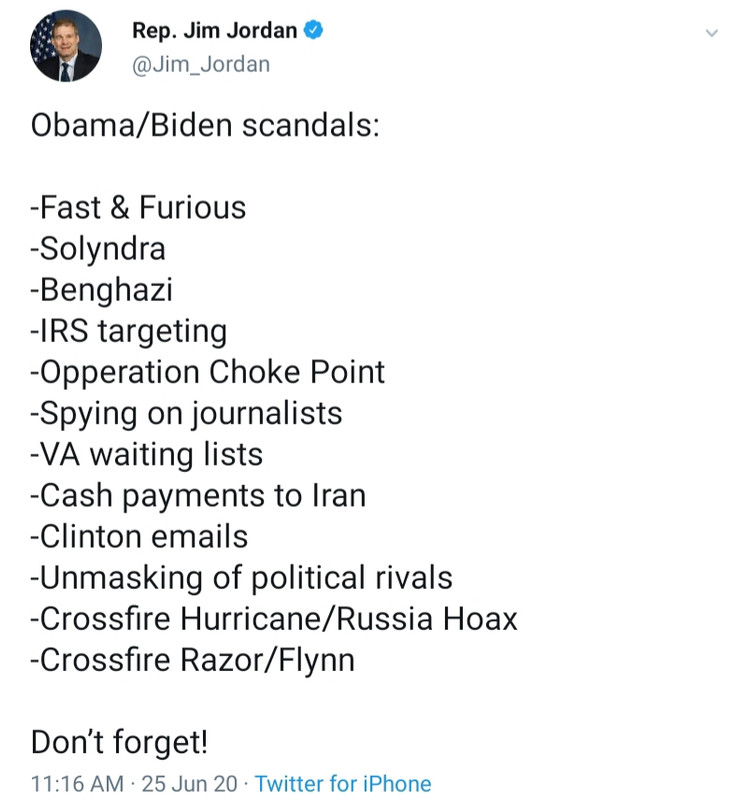Click the '-Fast & Furious' line
This screenshot has height=800, width=748.
point(138,208)
